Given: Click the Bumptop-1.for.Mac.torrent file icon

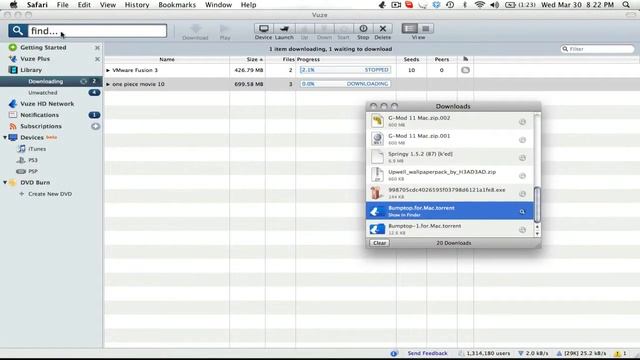Looking at the screenshot, I should [377, 229].
